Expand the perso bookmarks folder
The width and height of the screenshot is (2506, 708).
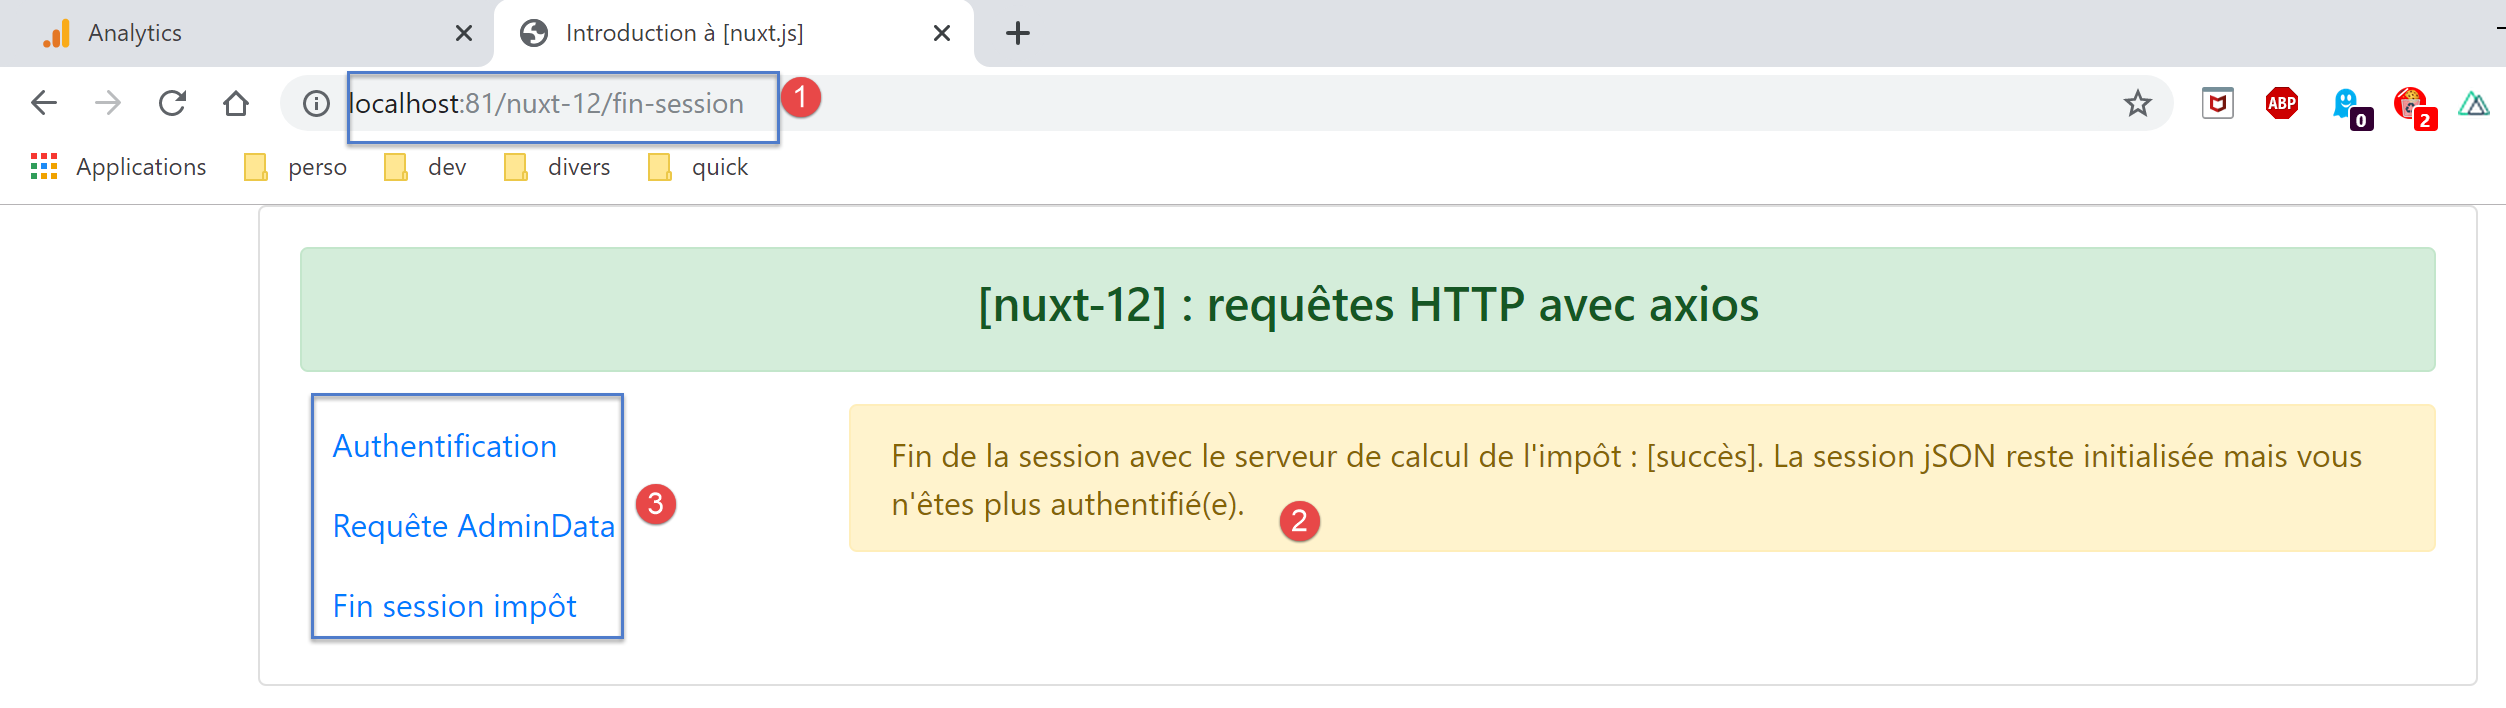pos(296,167)
